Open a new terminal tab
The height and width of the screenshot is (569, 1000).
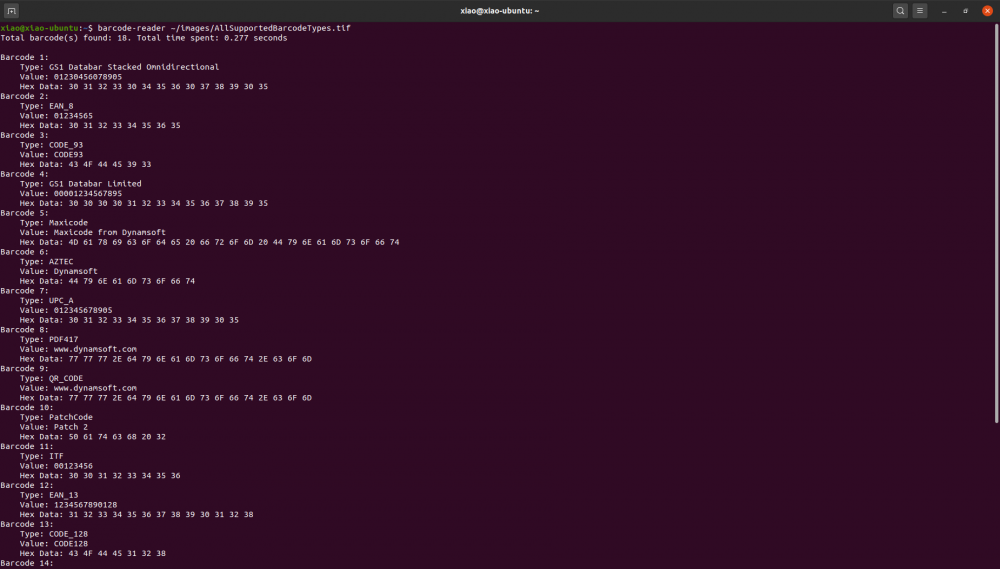pos(12,10)
